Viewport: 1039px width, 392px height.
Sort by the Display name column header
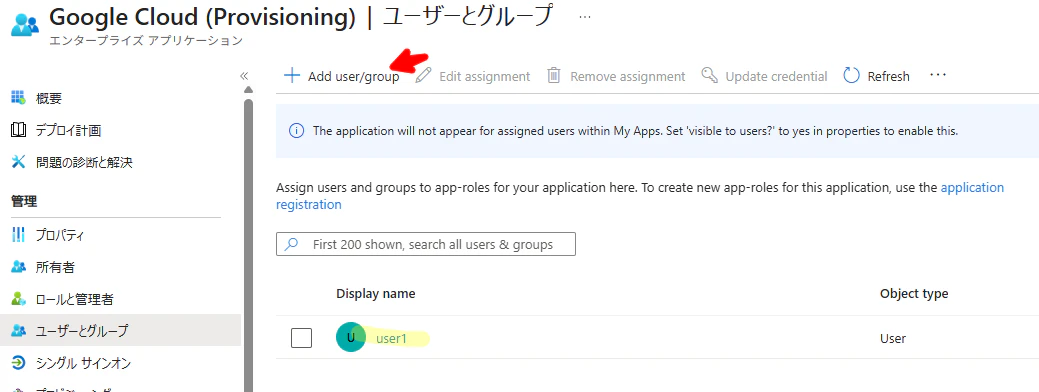point(376,293)
